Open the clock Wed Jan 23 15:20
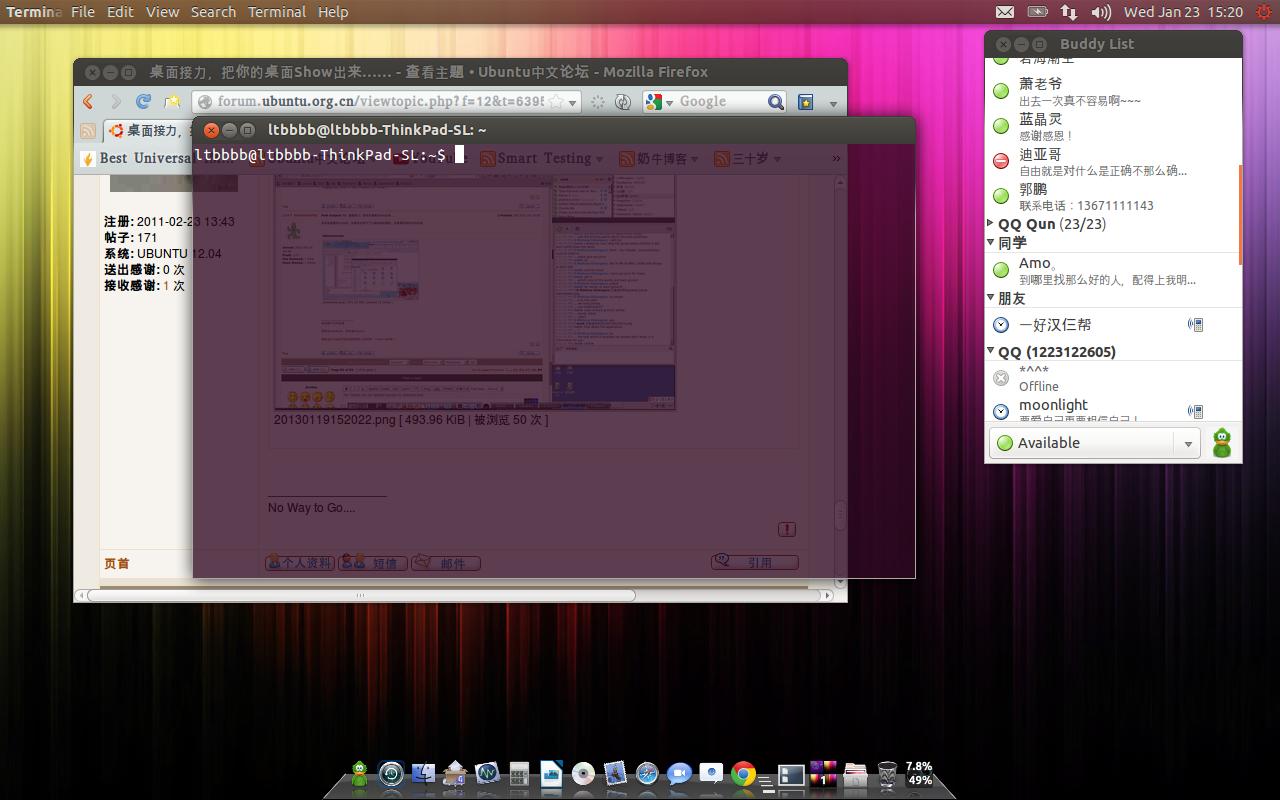 pos(1183,12)
